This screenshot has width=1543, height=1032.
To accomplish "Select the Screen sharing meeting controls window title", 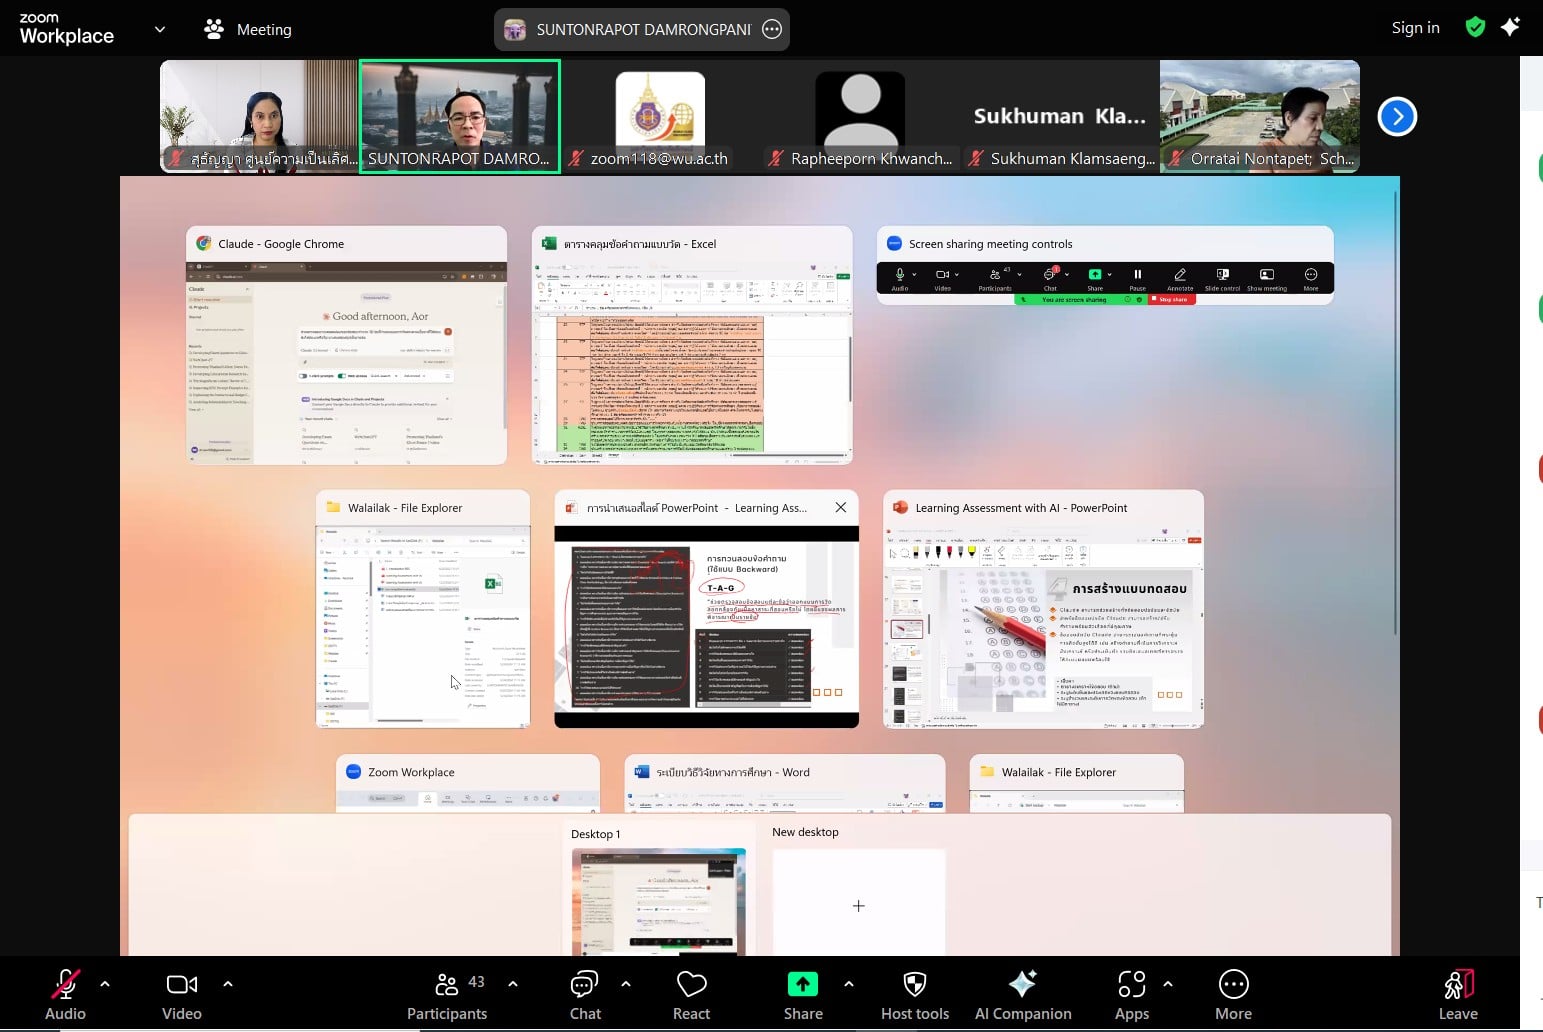I will coord(990,244).
